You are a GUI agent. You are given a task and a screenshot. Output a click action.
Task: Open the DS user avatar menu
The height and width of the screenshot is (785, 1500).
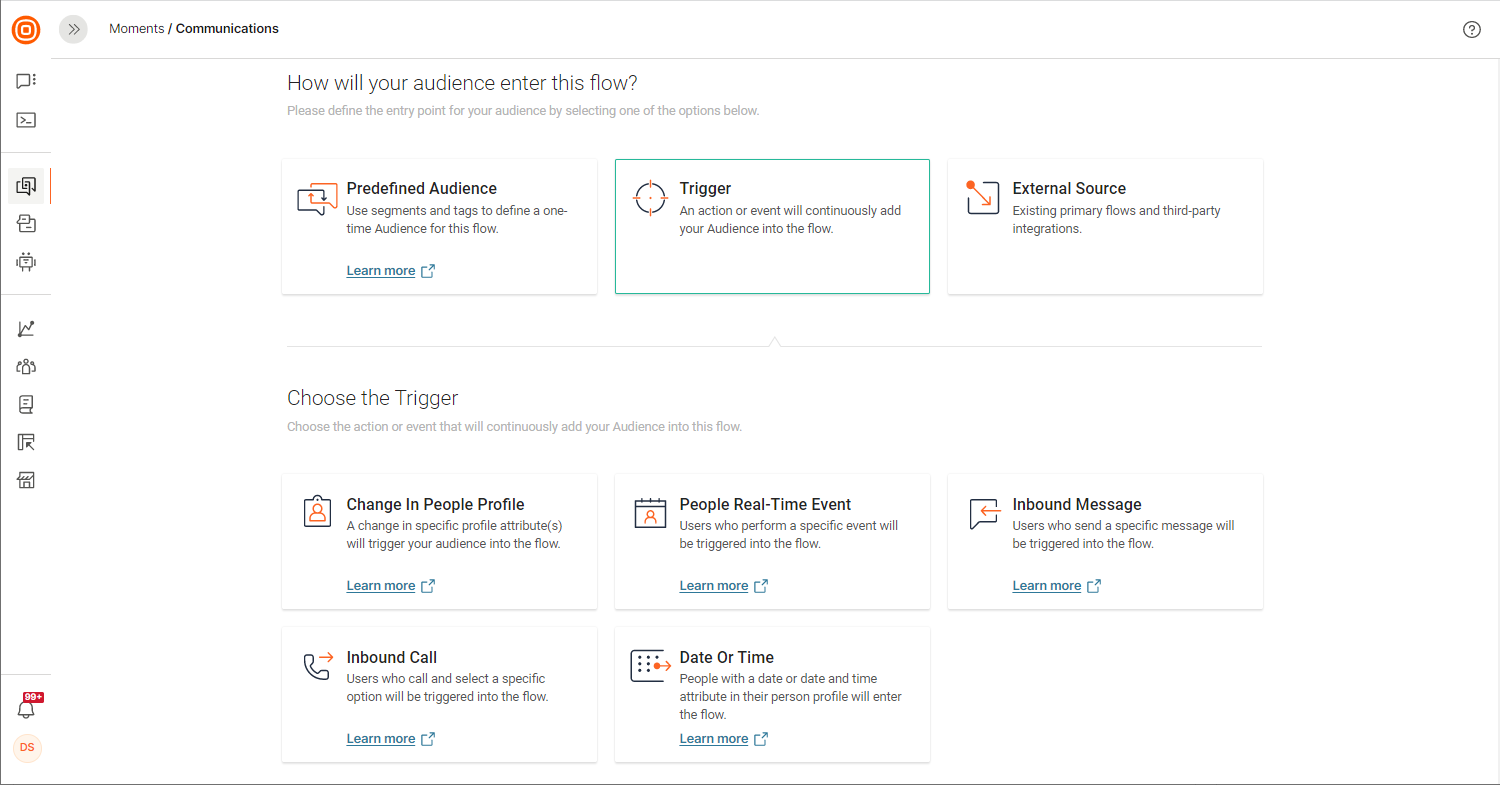27,748
